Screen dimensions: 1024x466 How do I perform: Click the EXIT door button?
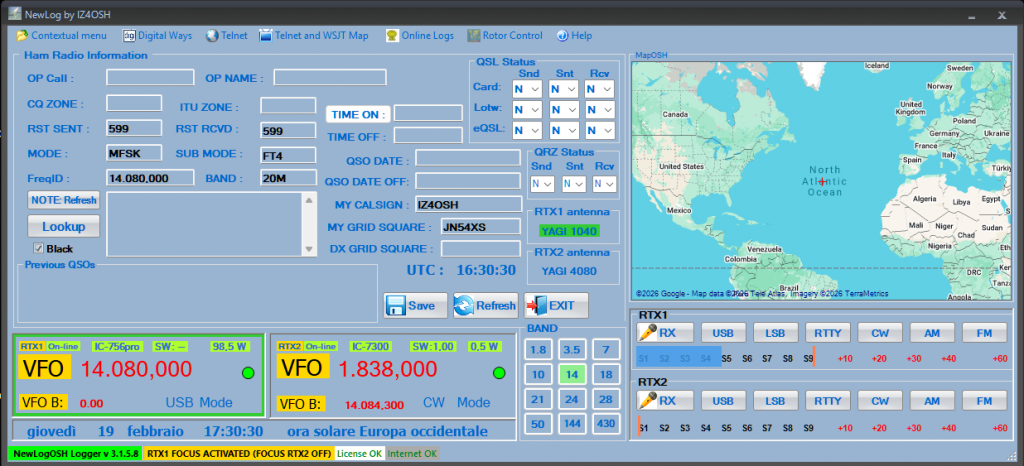click(556, 305)
